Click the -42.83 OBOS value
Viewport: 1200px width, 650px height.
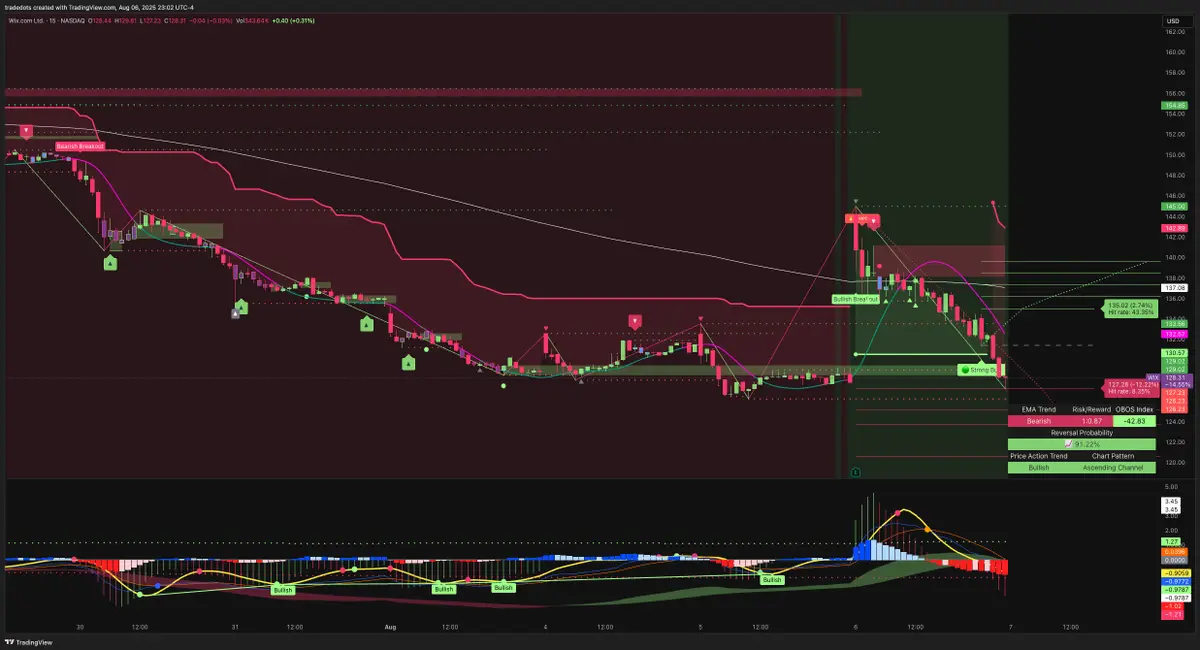(x=1134, y=421)
